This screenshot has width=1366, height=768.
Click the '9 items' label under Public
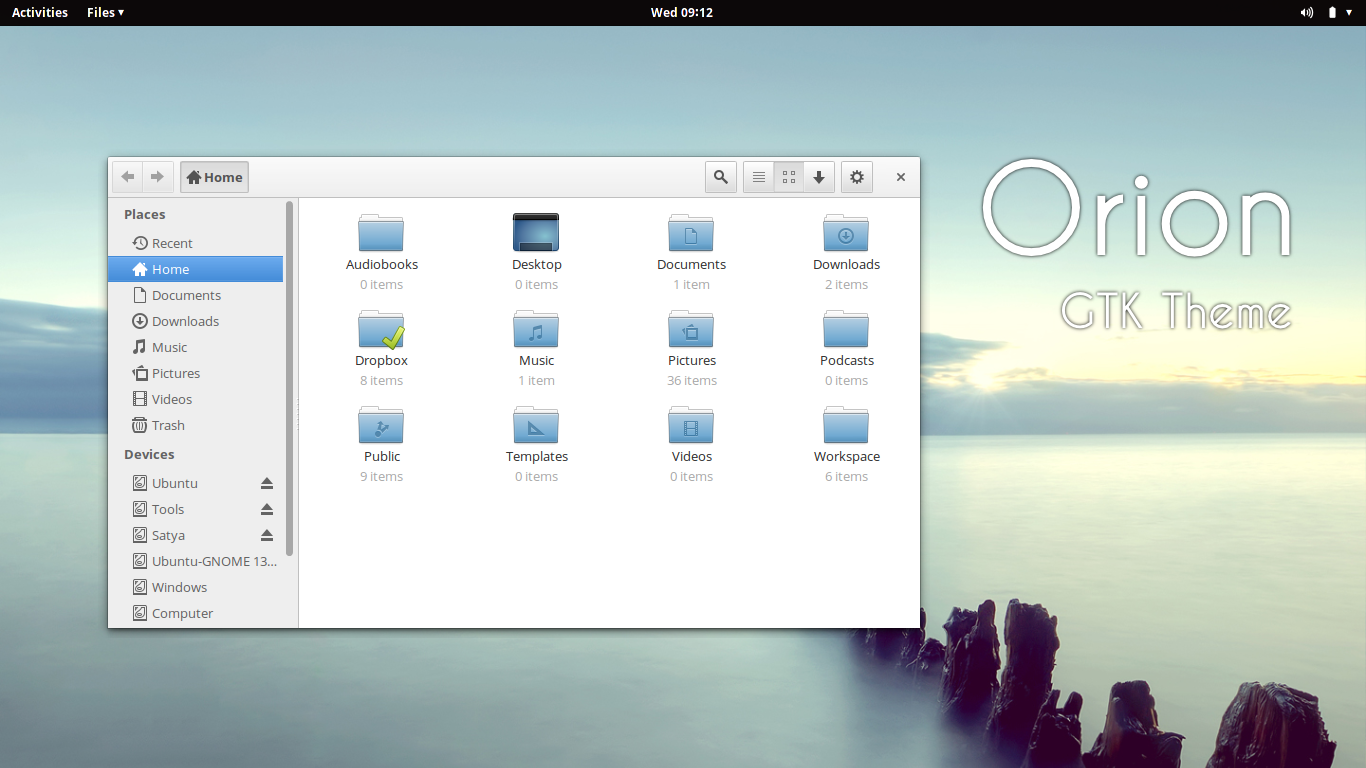[x=382, y=477]
